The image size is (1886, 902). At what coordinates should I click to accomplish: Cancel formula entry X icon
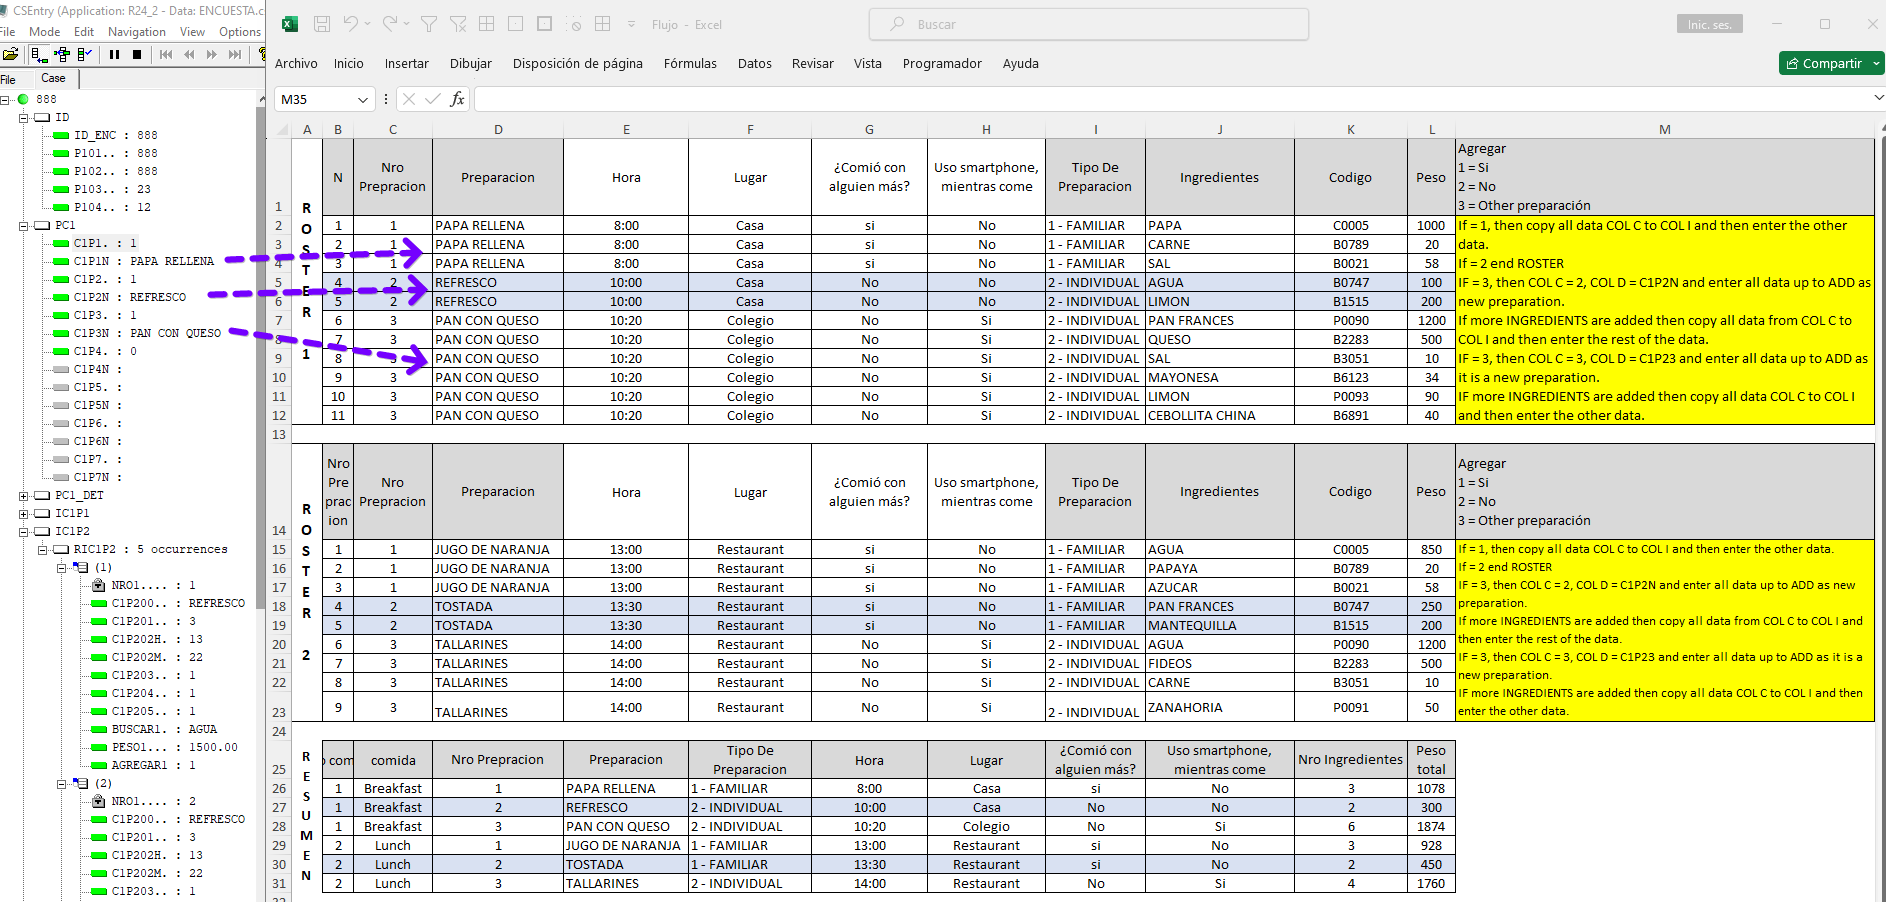(x=408, y=99)
